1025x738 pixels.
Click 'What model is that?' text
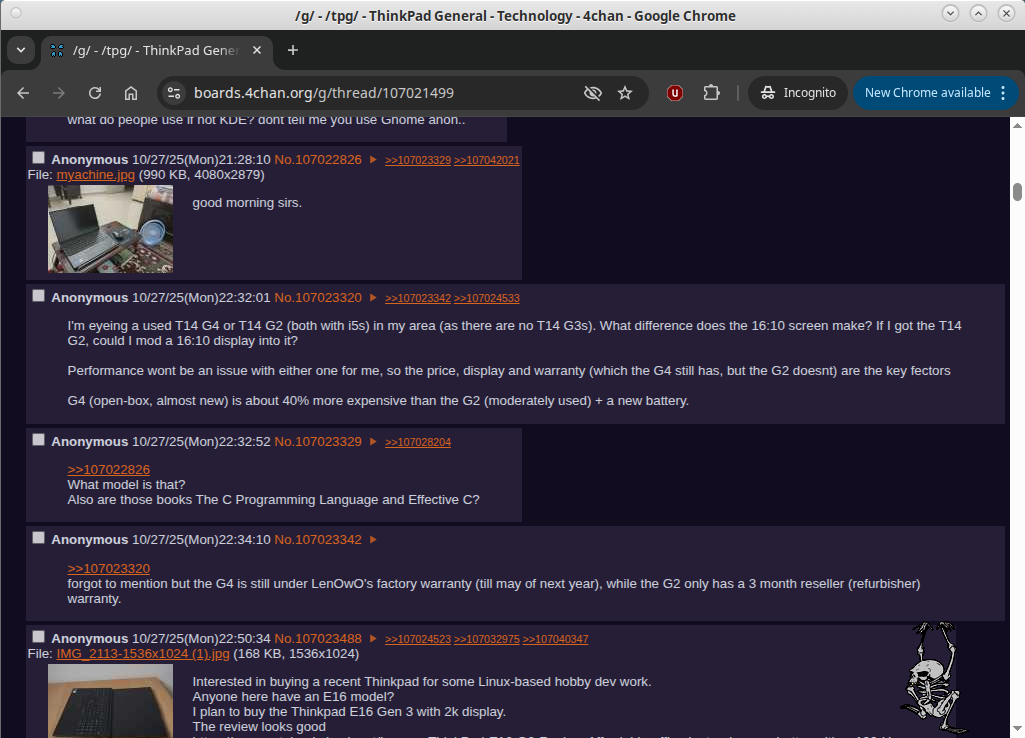point(126,484)
